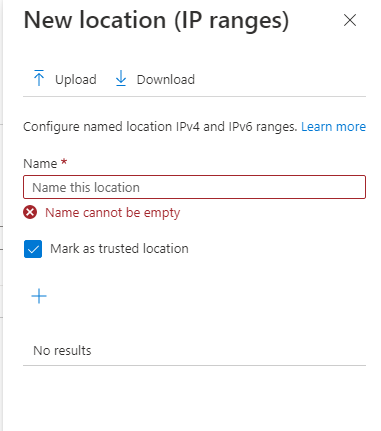381x431 pixels.
Task: Select the Upload text label
Action: coord(76,79)
